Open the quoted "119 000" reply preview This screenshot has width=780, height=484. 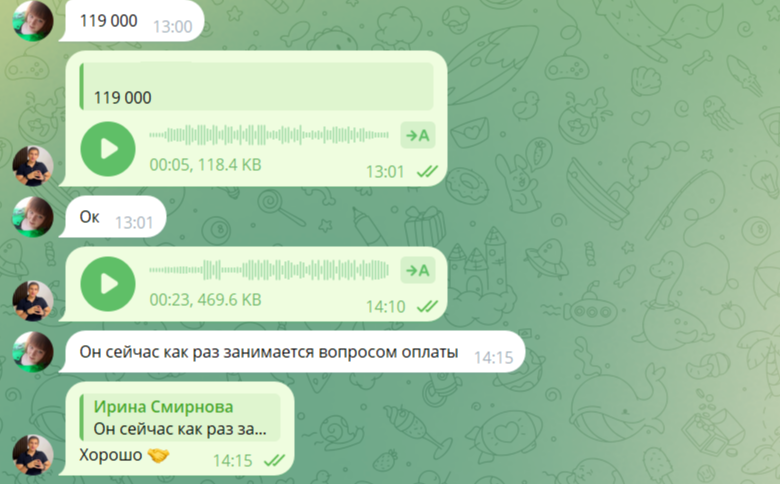[256, 86]
